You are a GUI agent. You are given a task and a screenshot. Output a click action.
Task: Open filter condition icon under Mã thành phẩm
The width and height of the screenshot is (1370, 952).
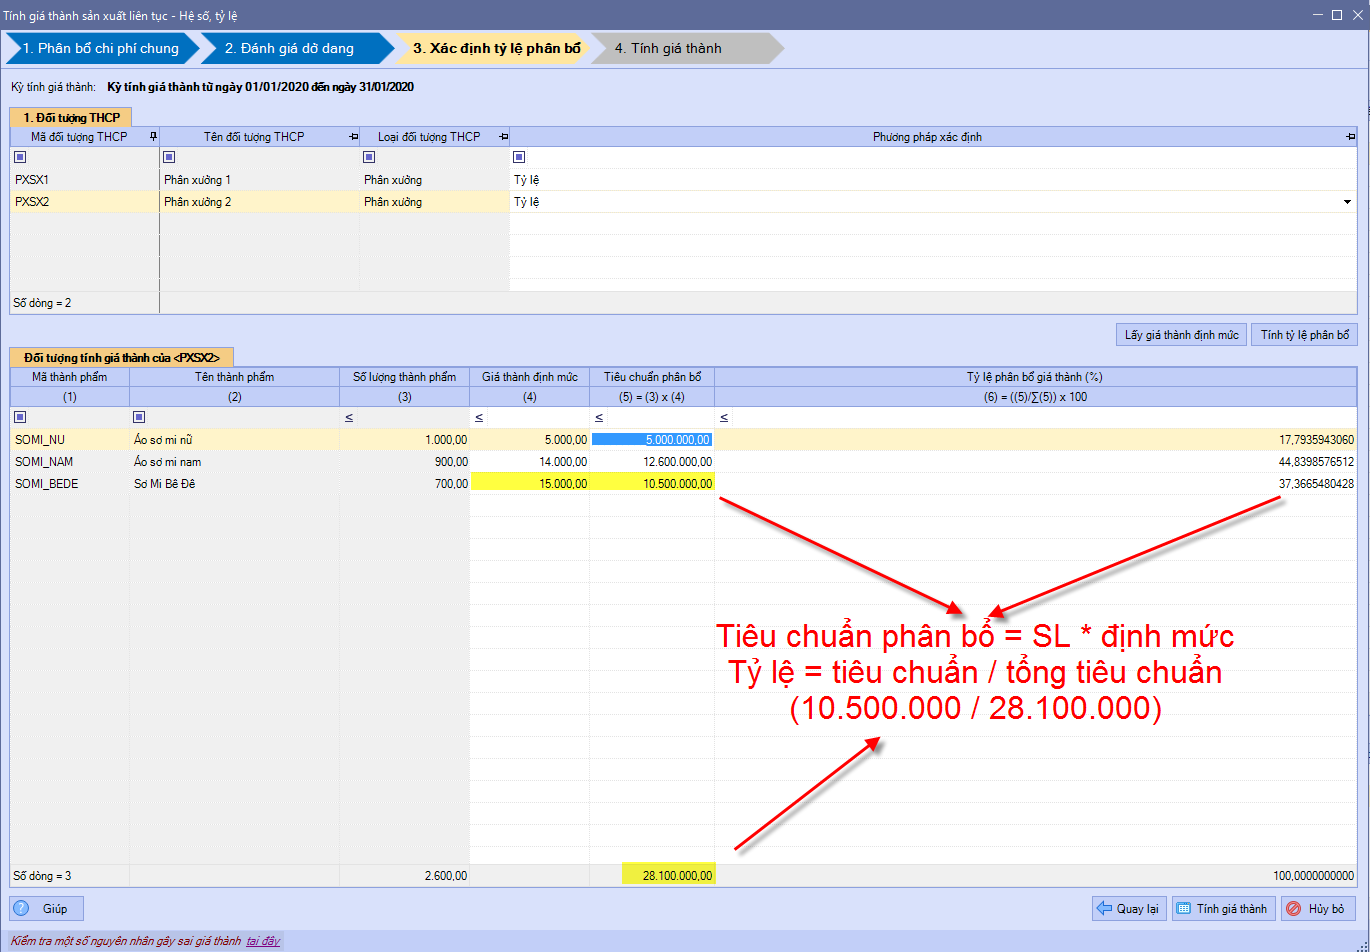(20, 417)
